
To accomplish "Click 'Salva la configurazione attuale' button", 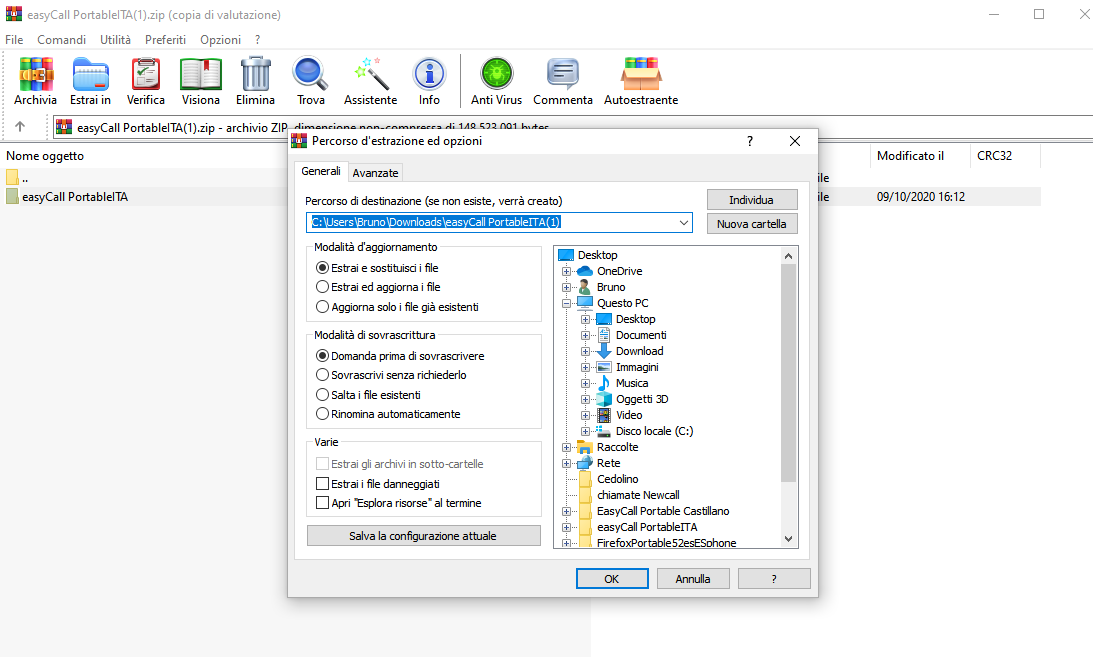I will click(x=423, y=536).
